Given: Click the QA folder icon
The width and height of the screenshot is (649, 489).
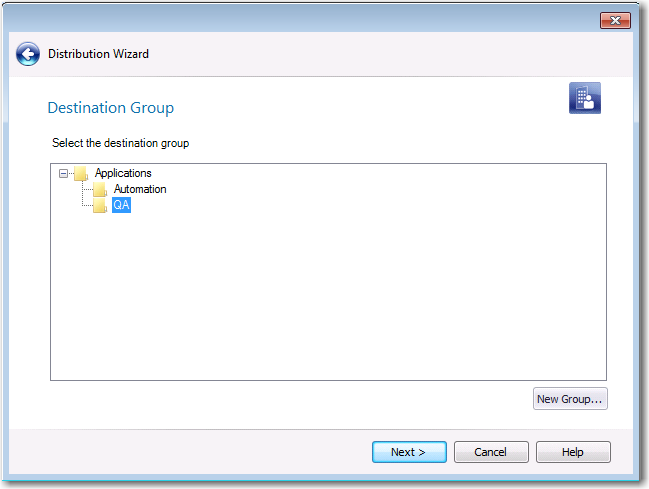Looking at the screenshot, I should (100, 206).
